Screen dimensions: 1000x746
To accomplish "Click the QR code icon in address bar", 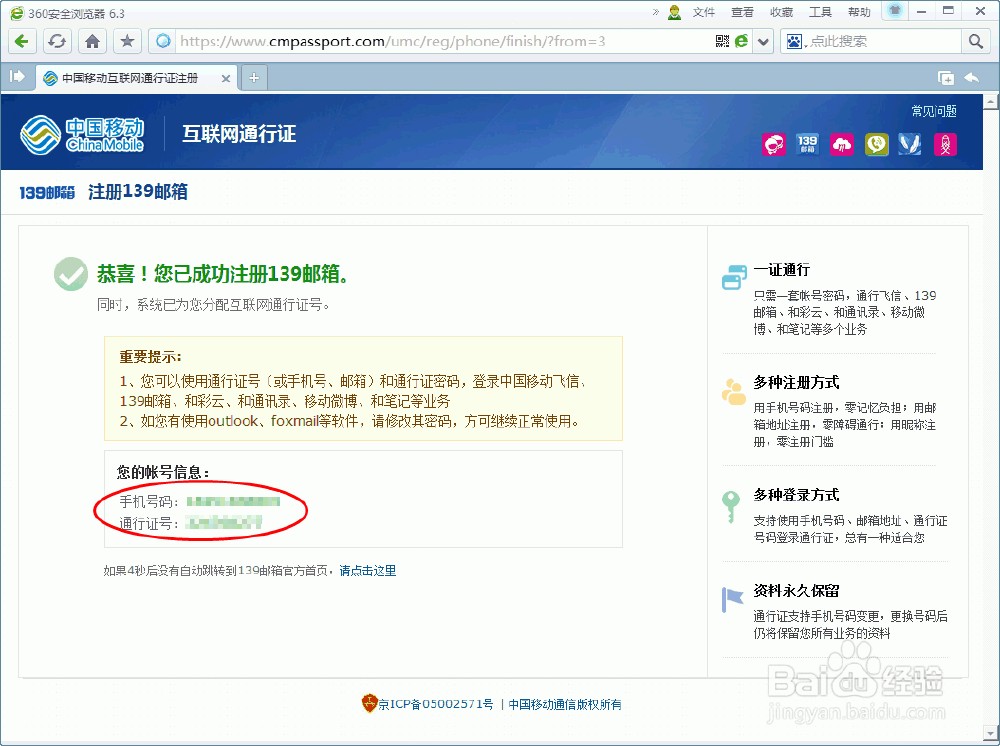I will coord(722,41).
